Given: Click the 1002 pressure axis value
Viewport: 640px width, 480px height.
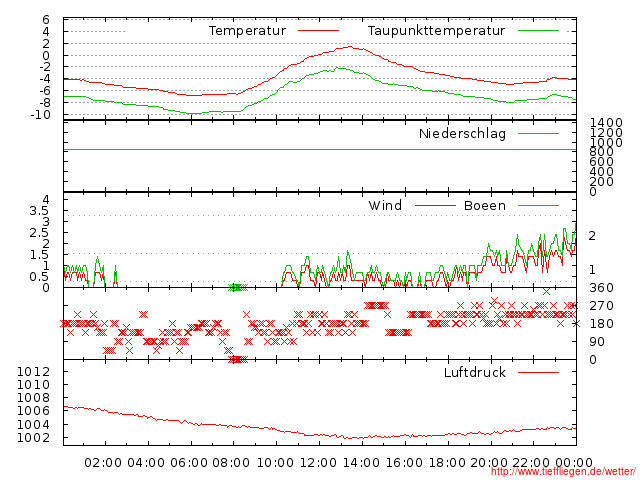Looking at the screenshot, I should point(33,438).
